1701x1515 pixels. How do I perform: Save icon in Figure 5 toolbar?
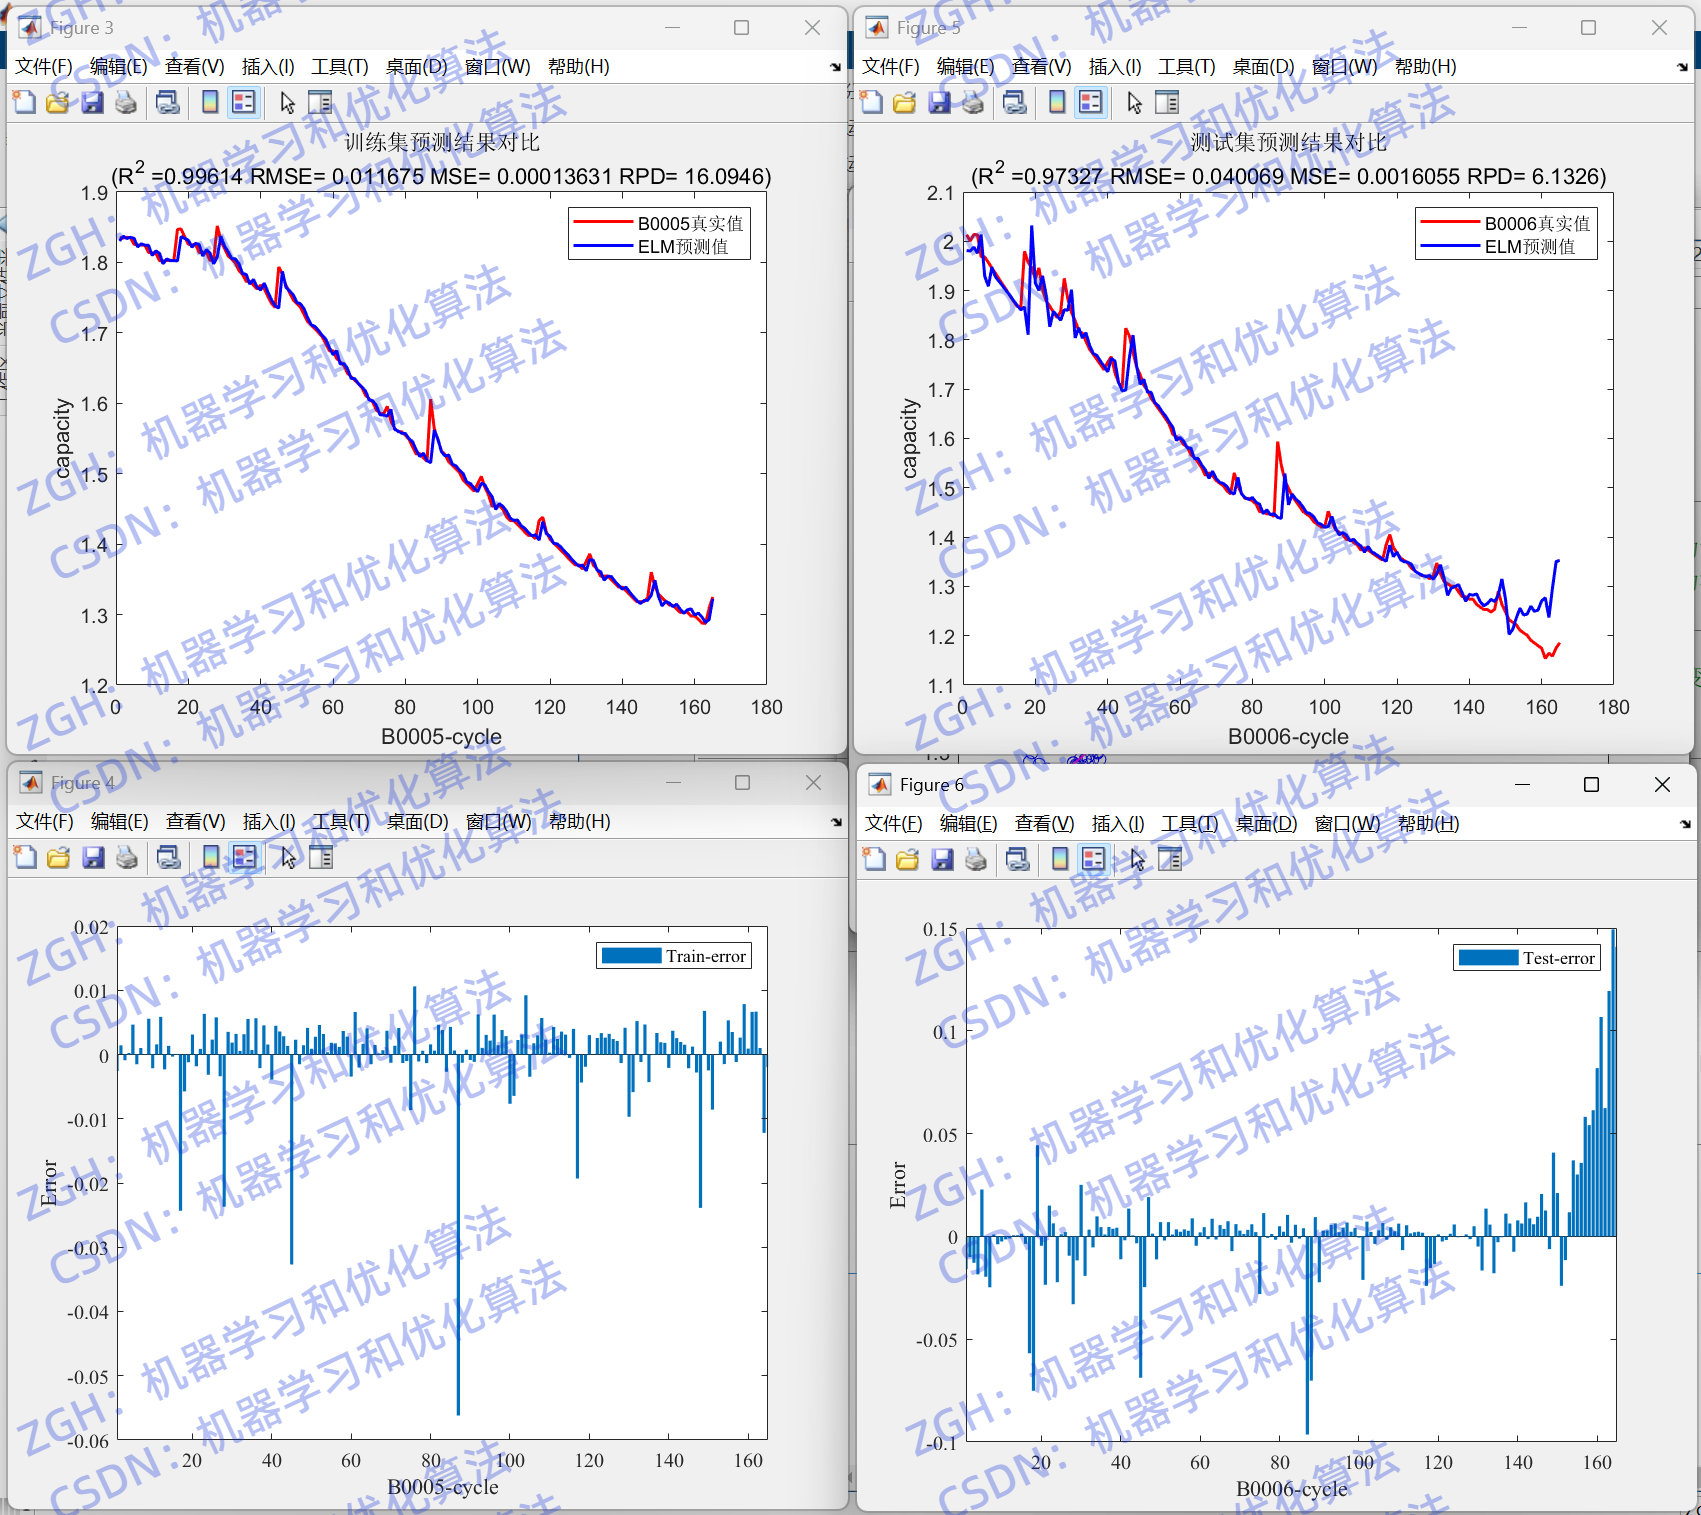[939, 102]
